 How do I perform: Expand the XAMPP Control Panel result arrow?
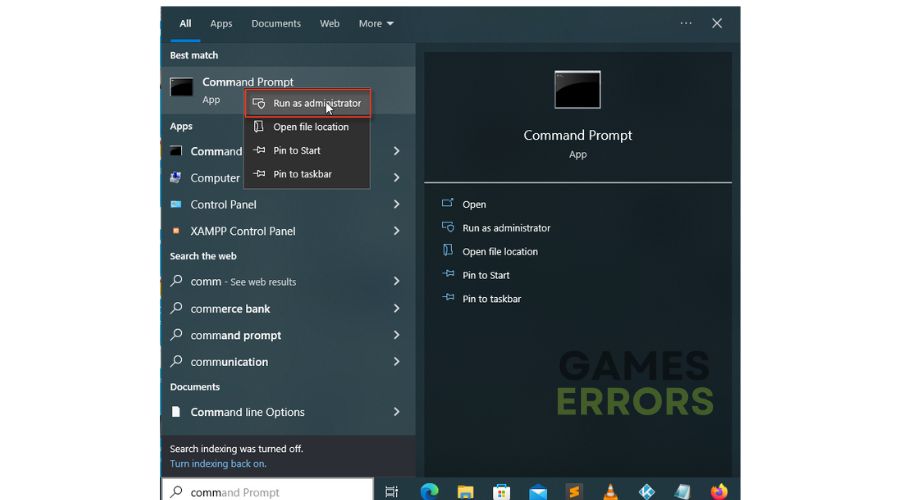397,231
